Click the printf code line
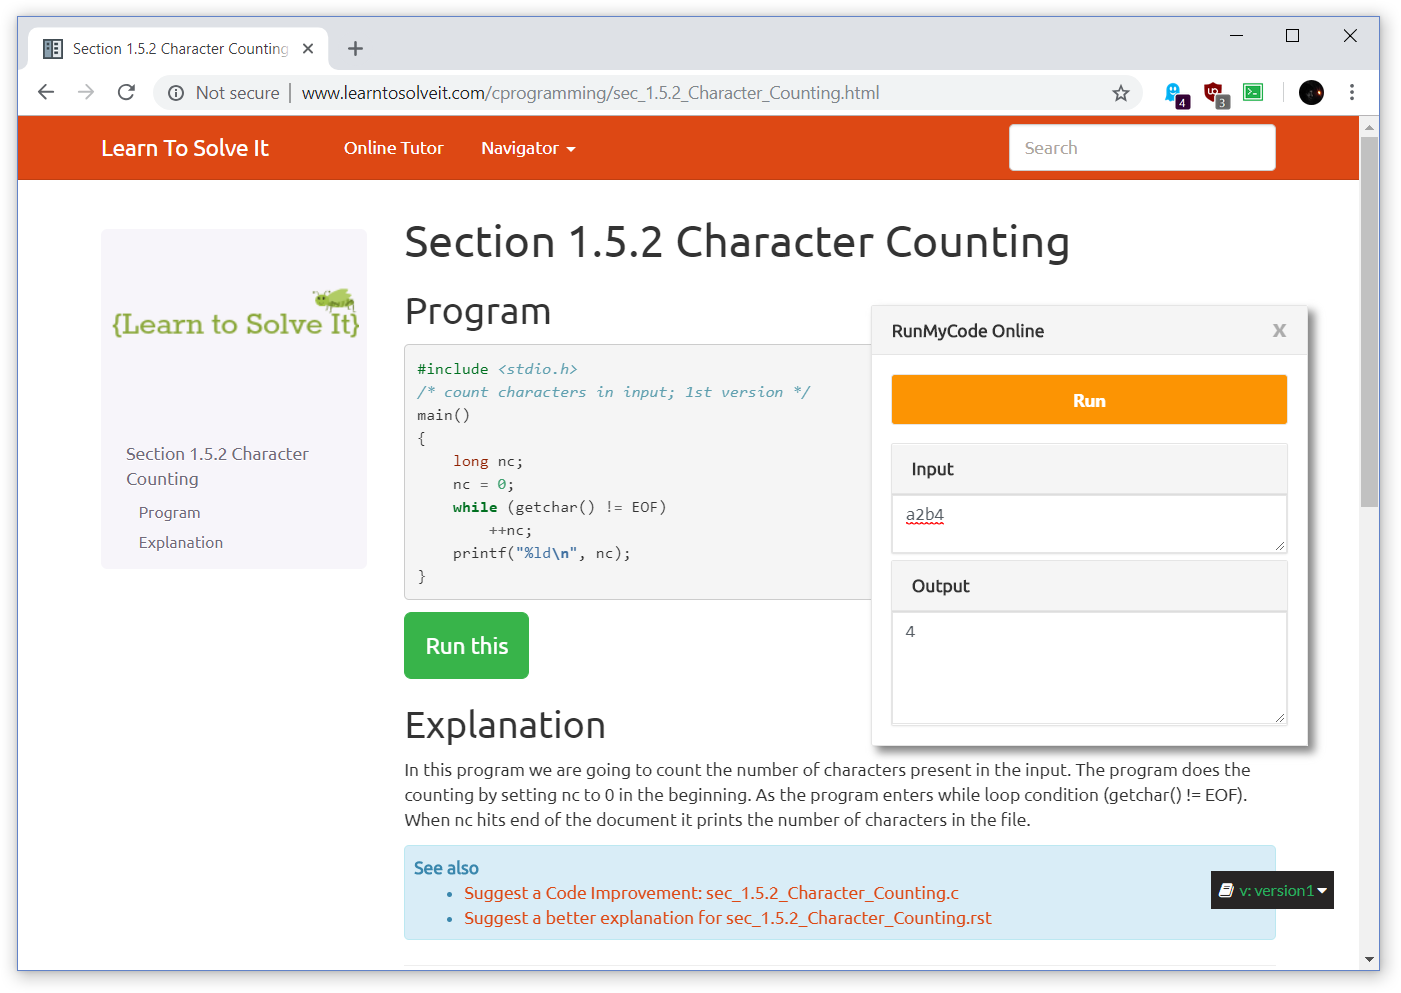1401x993 pixels. (541, 553)
